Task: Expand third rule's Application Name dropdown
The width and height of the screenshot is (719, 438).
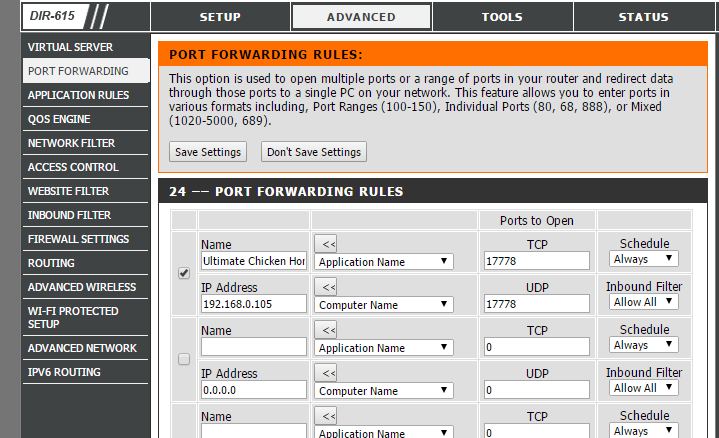Action: (x=384, y=432)
